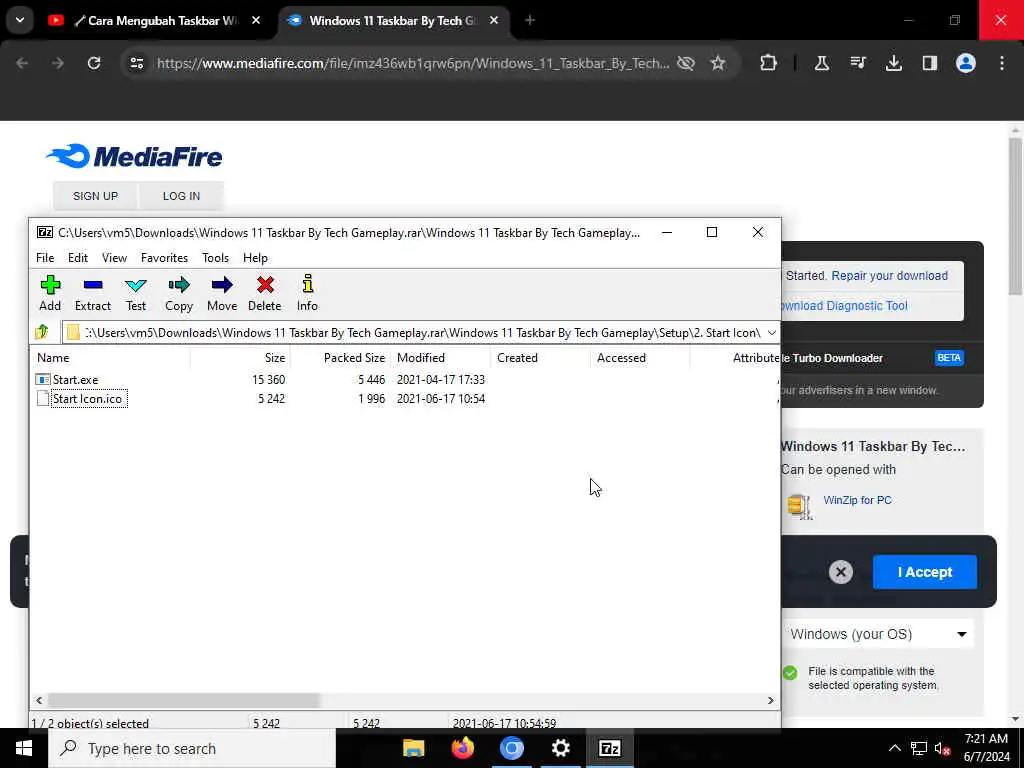The image size is (1024, 768).
Task: Expand the Windows (your OS) dropdown
Action: (879, 634)
